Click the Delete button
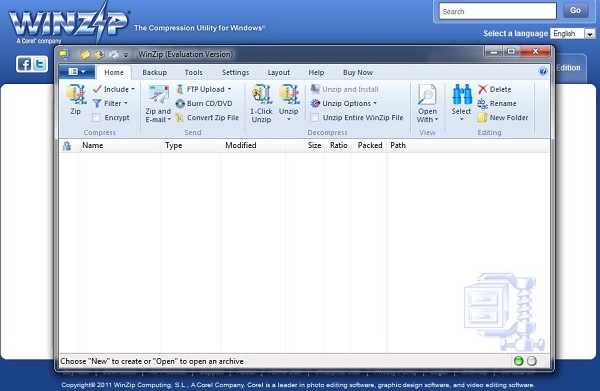 click(494, 89)
